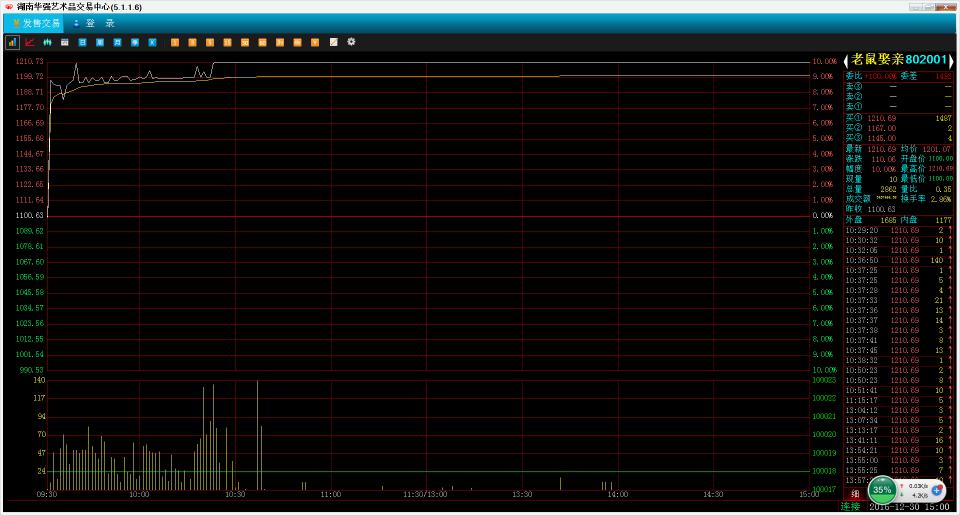
Task: Click the stock code 802001
Action: point(926,59)
